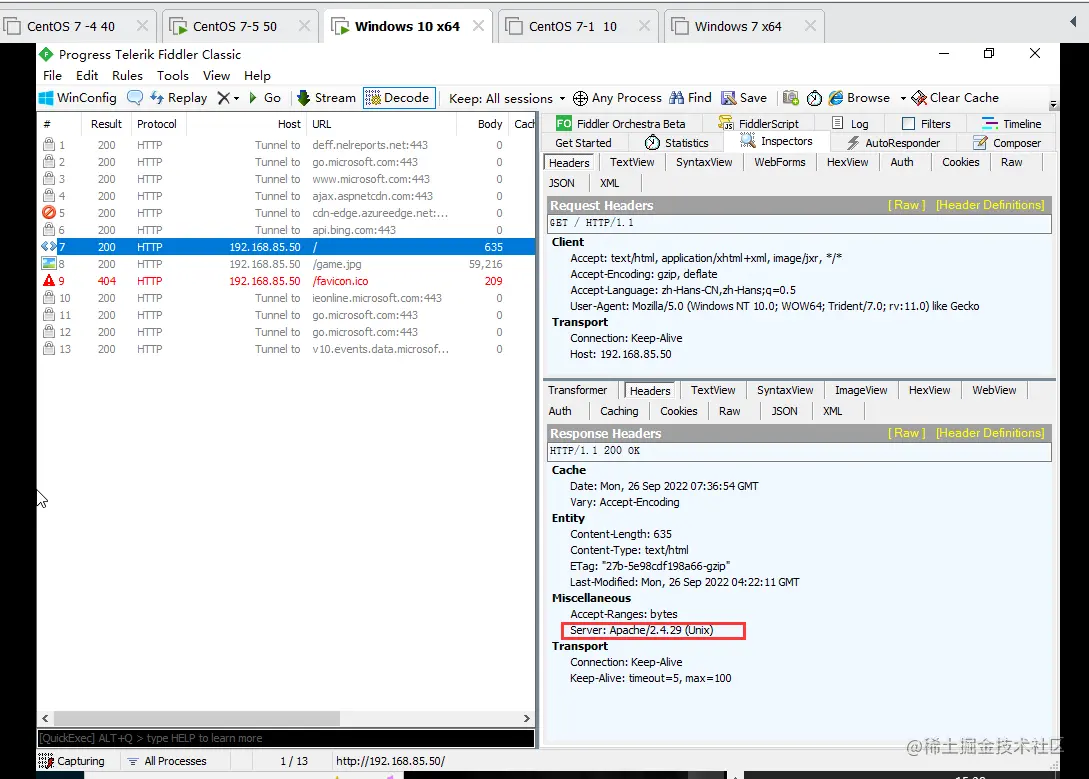The image size is (1089, 779).
Task: Click the Raw link in Request Headers
Action: tap(906, 205)
